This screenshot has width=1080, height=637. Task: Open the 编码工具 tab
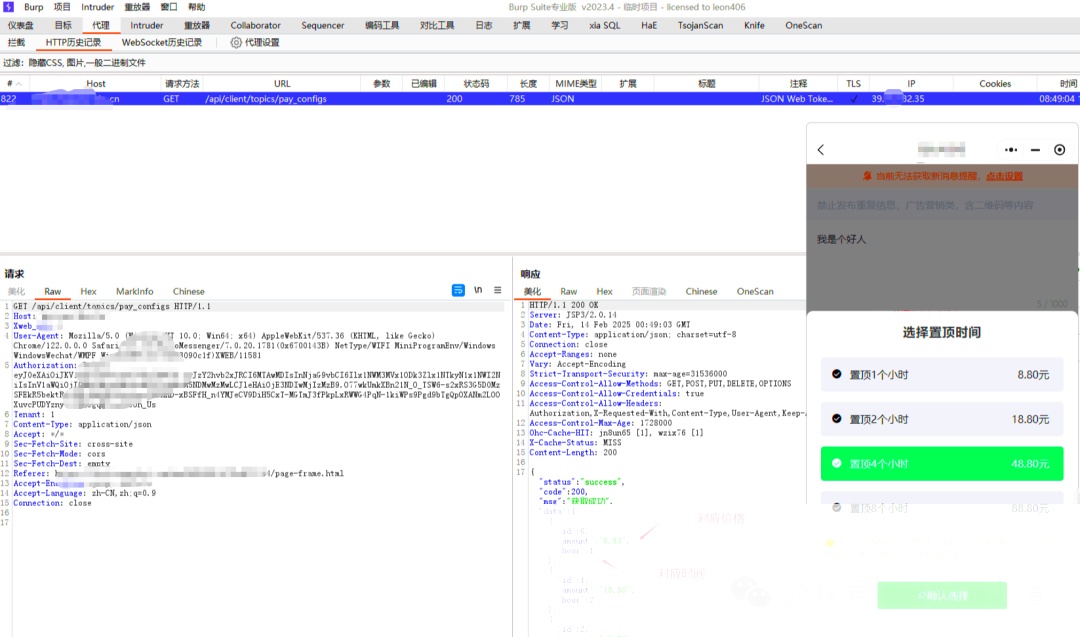pos(382,25)
